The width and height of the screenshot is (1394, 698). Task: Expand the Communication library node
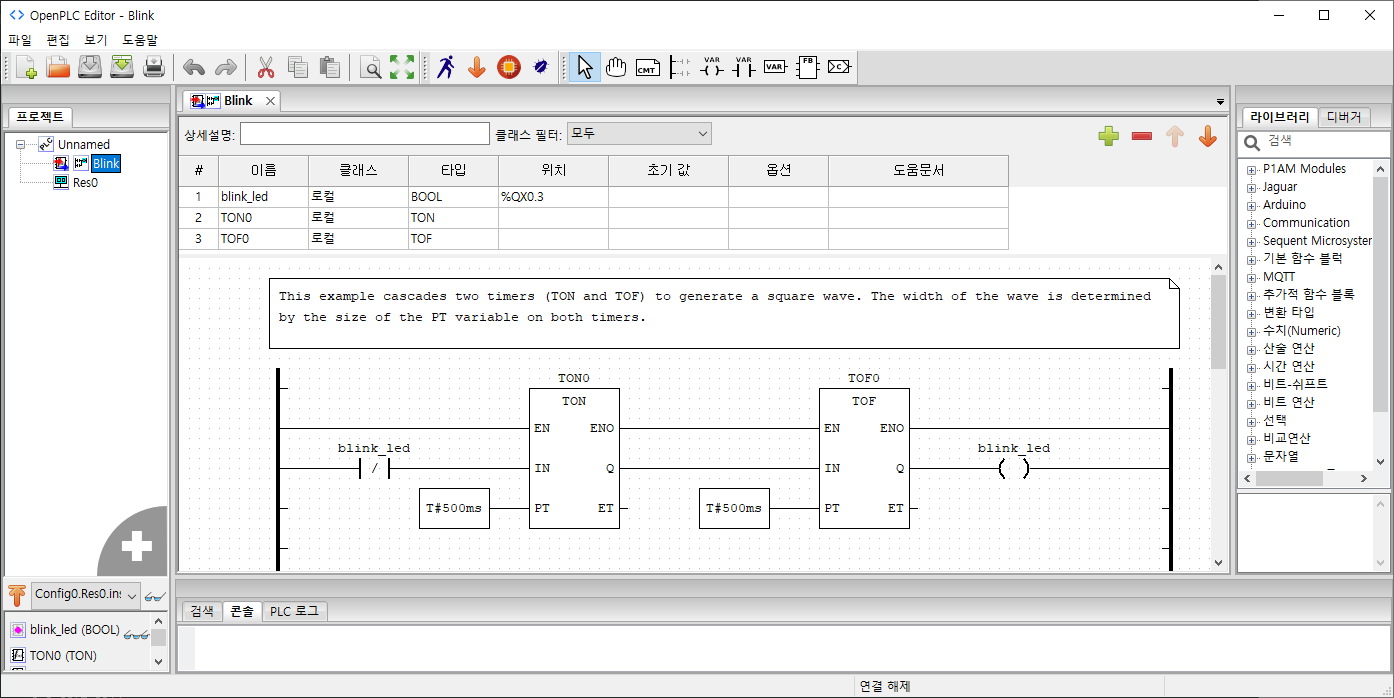click(1251, 223)
